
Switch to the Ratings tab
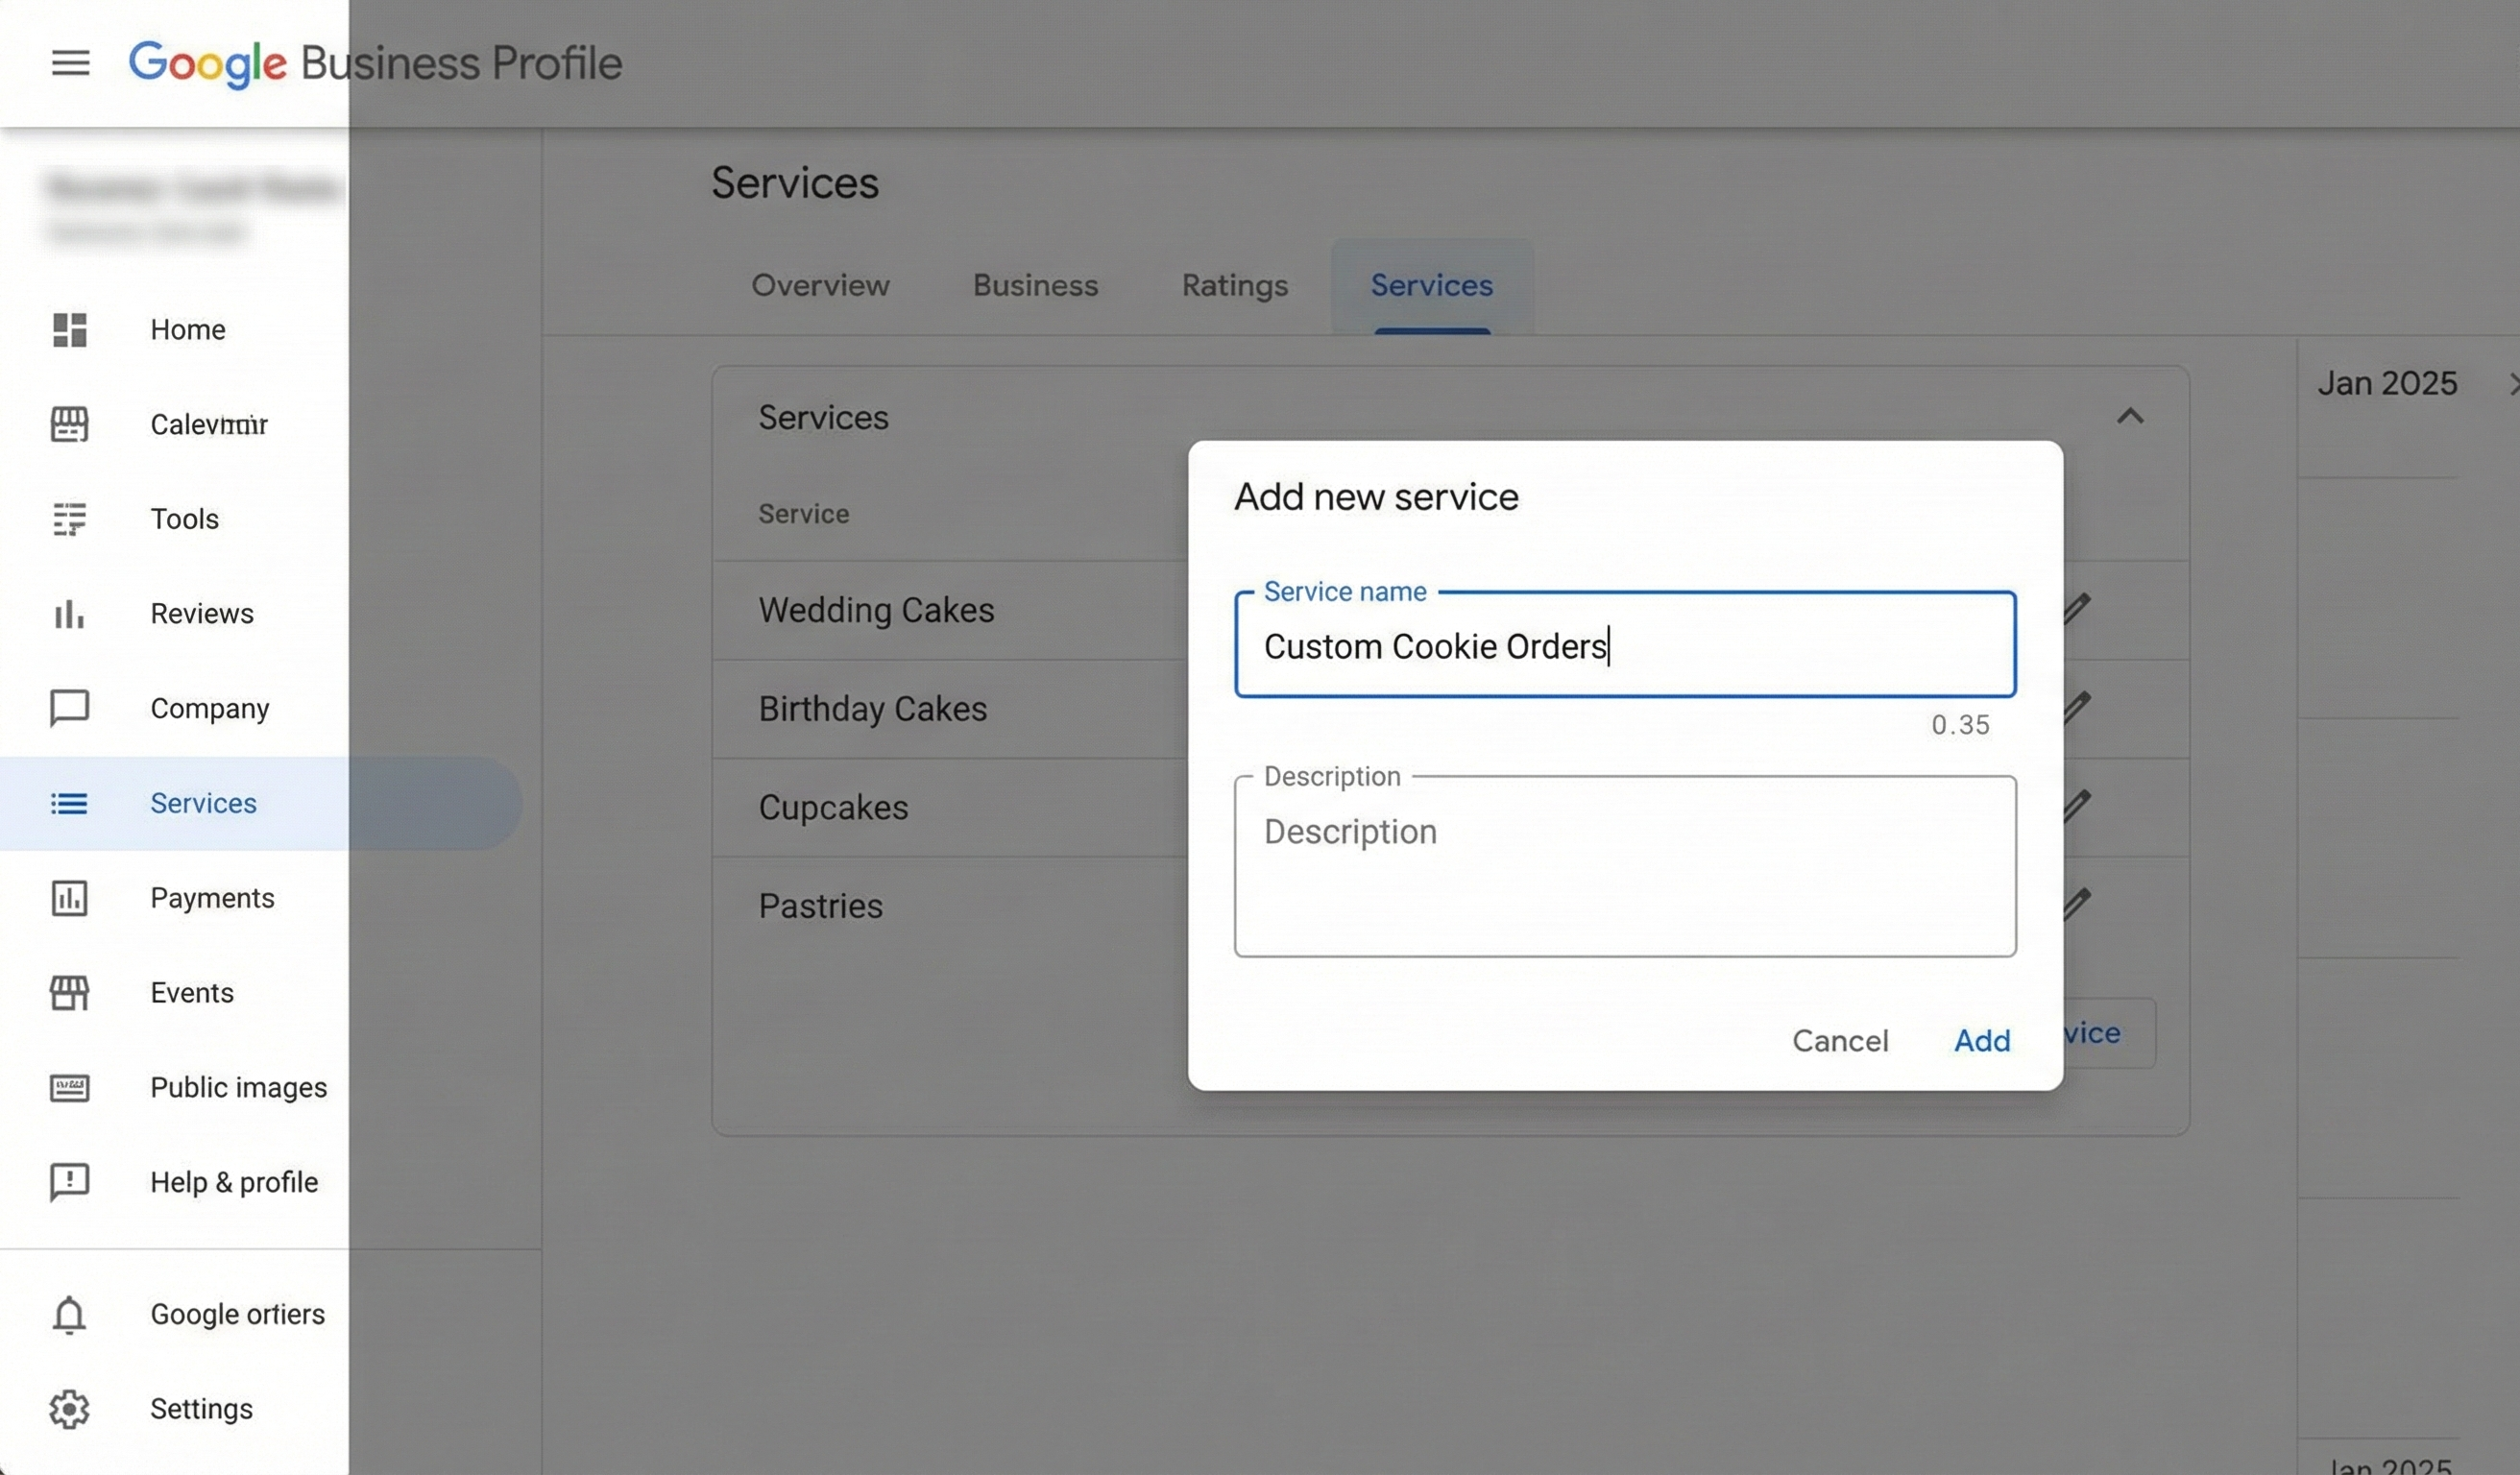point(1234,286)
